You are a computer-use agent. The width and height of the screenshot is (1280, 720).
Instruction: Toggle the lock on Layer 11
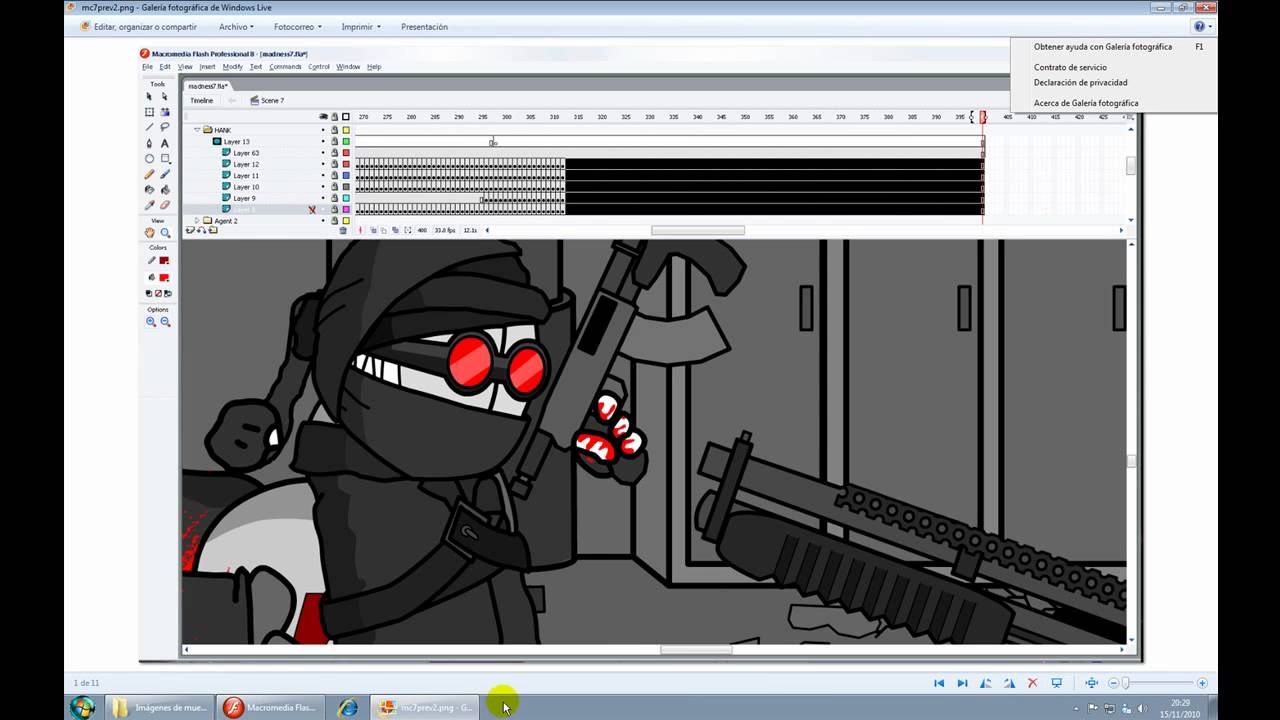[x=334, y=175]
